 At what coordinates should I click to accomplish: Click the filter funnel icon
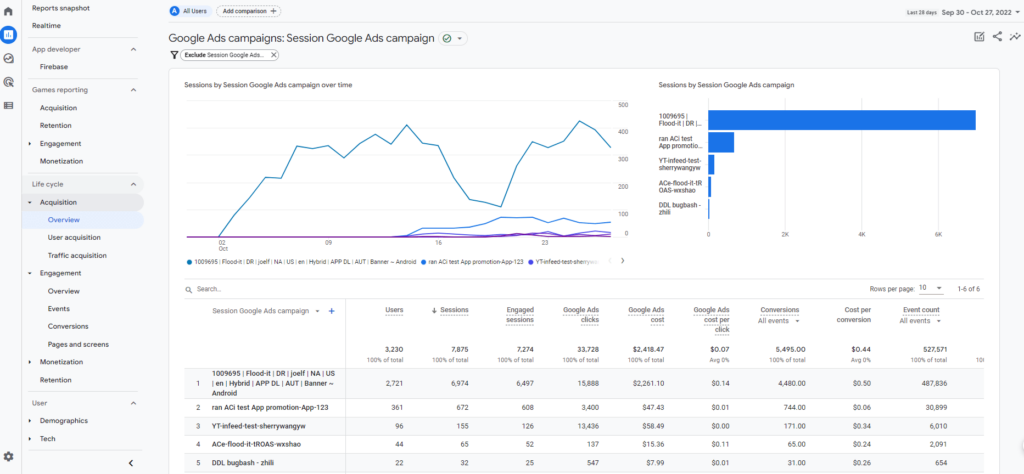[174, 55]
